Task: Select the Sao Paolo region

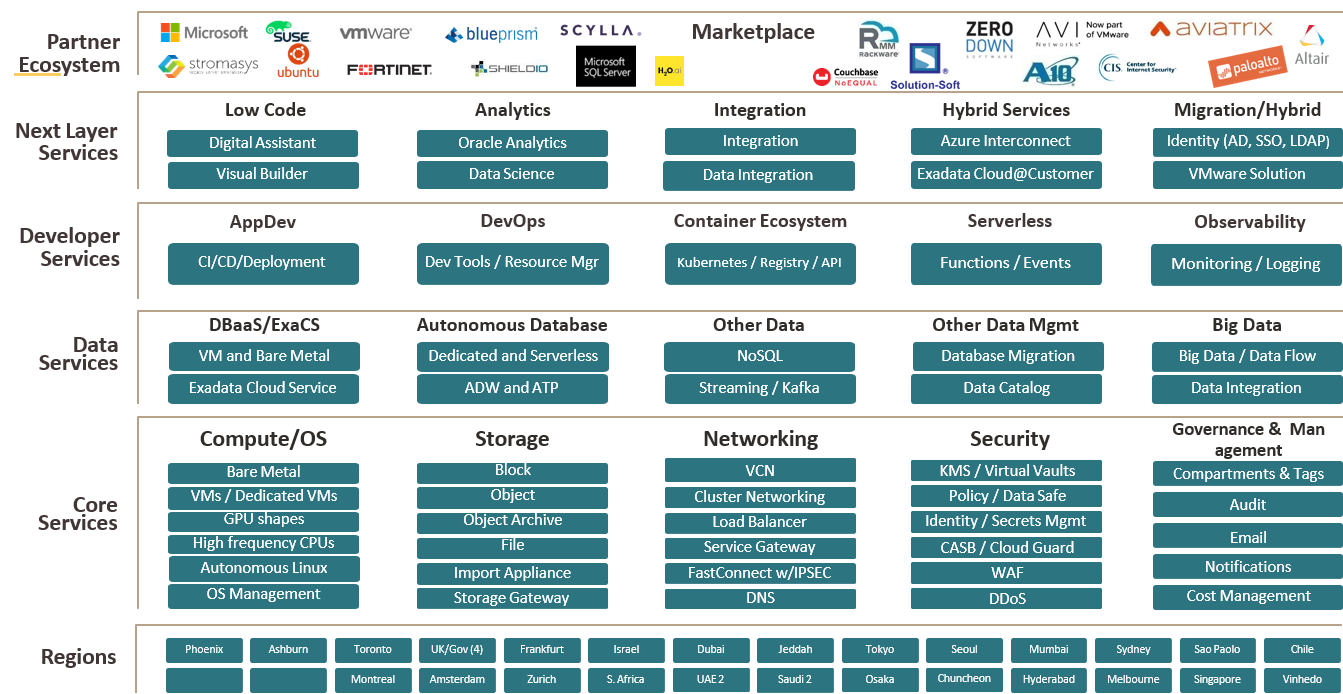Action: click(x=1217, y=650)
